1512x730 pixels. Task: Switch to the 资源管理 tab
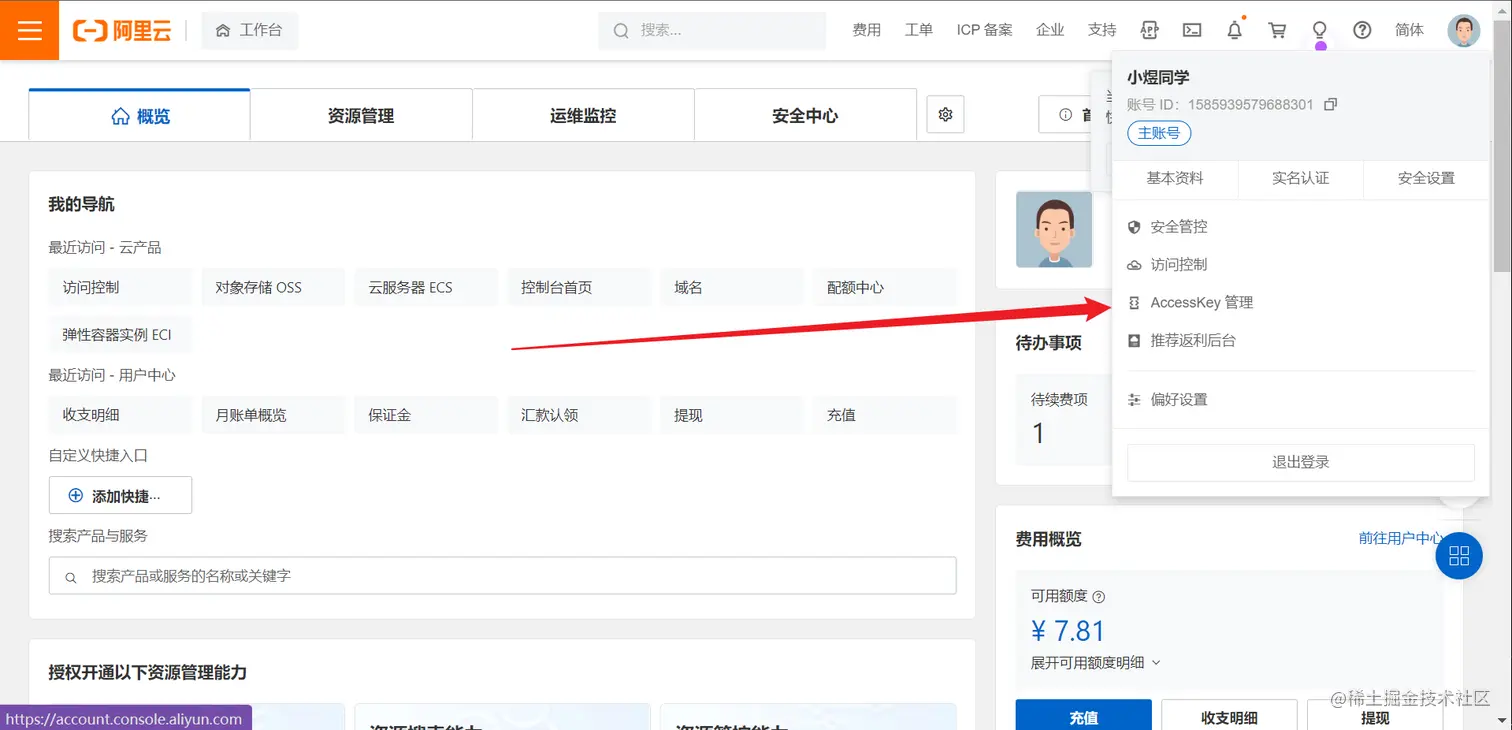[361, 116]
